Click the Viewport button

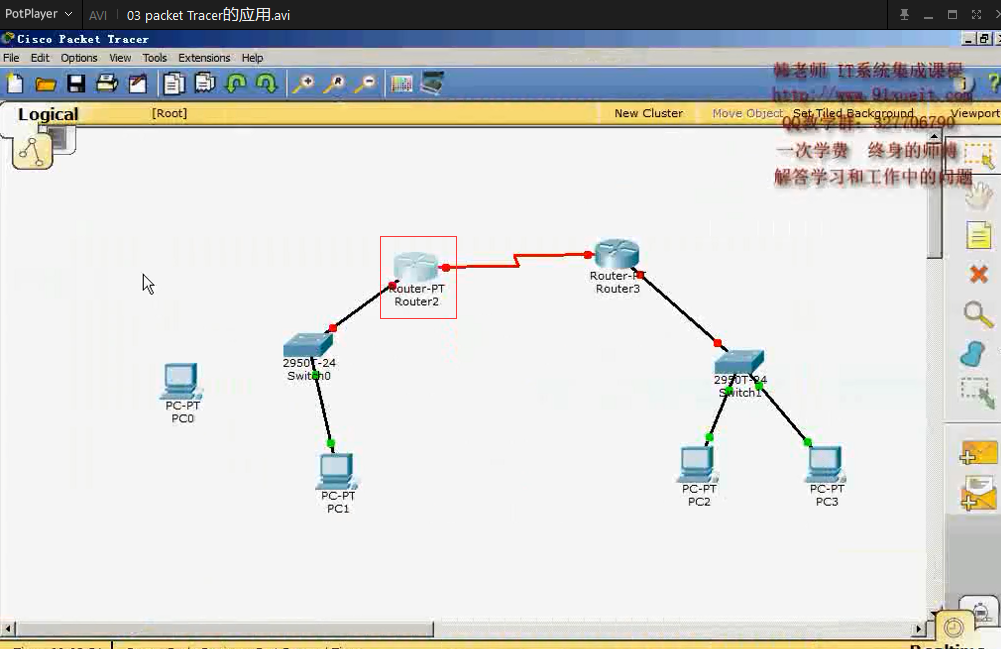pos(975,113)
